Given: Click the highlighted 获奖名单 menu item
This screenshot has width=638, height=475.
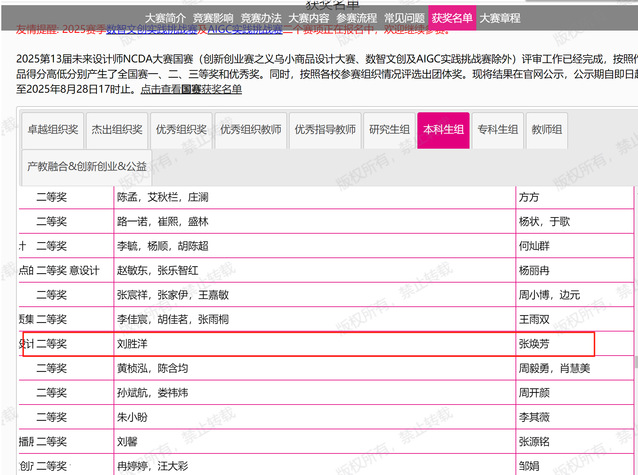Looking at the screenshot, I should click(453, 18).
